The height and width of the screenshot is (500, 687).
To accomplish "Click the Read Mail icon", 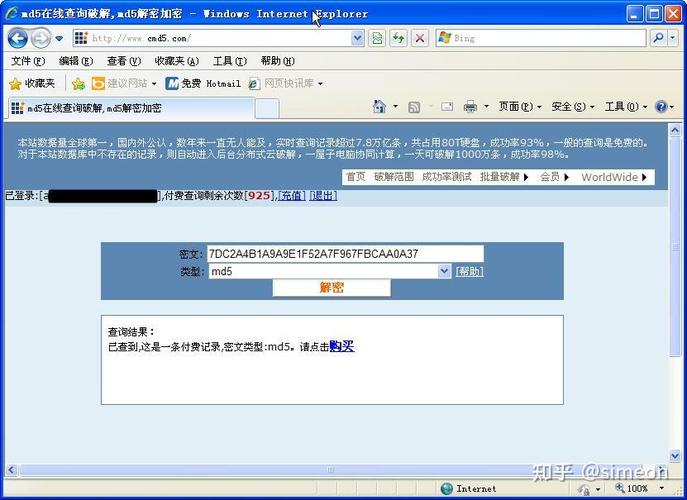I will (x=447, y=106).
